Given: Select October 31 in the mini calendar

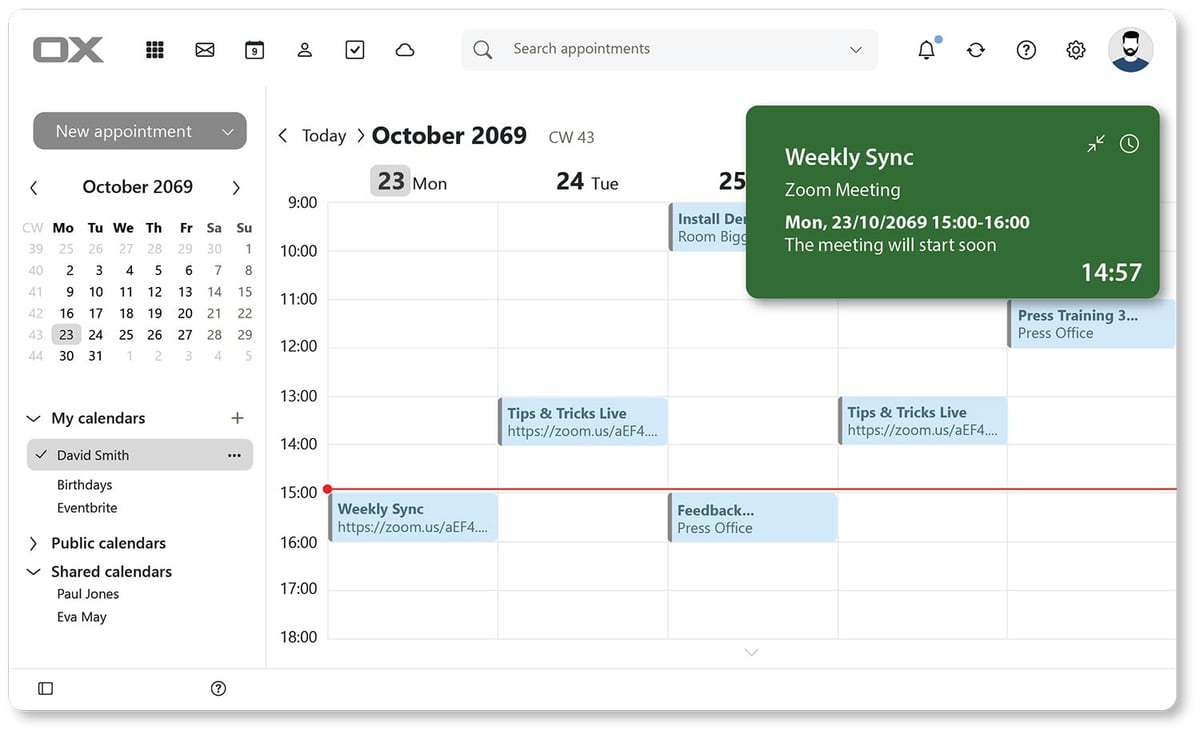Looking at the screenshot, I should 94,355.
